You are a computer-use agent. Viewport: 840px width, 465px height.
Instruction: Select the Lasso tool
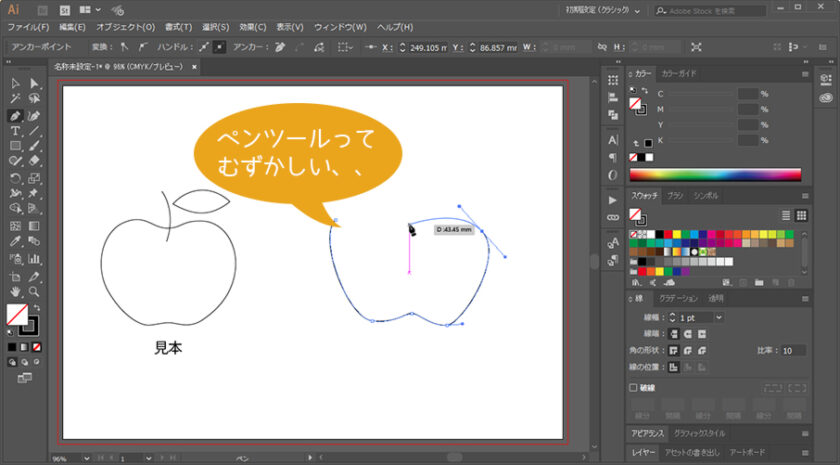tap(34, 99)
